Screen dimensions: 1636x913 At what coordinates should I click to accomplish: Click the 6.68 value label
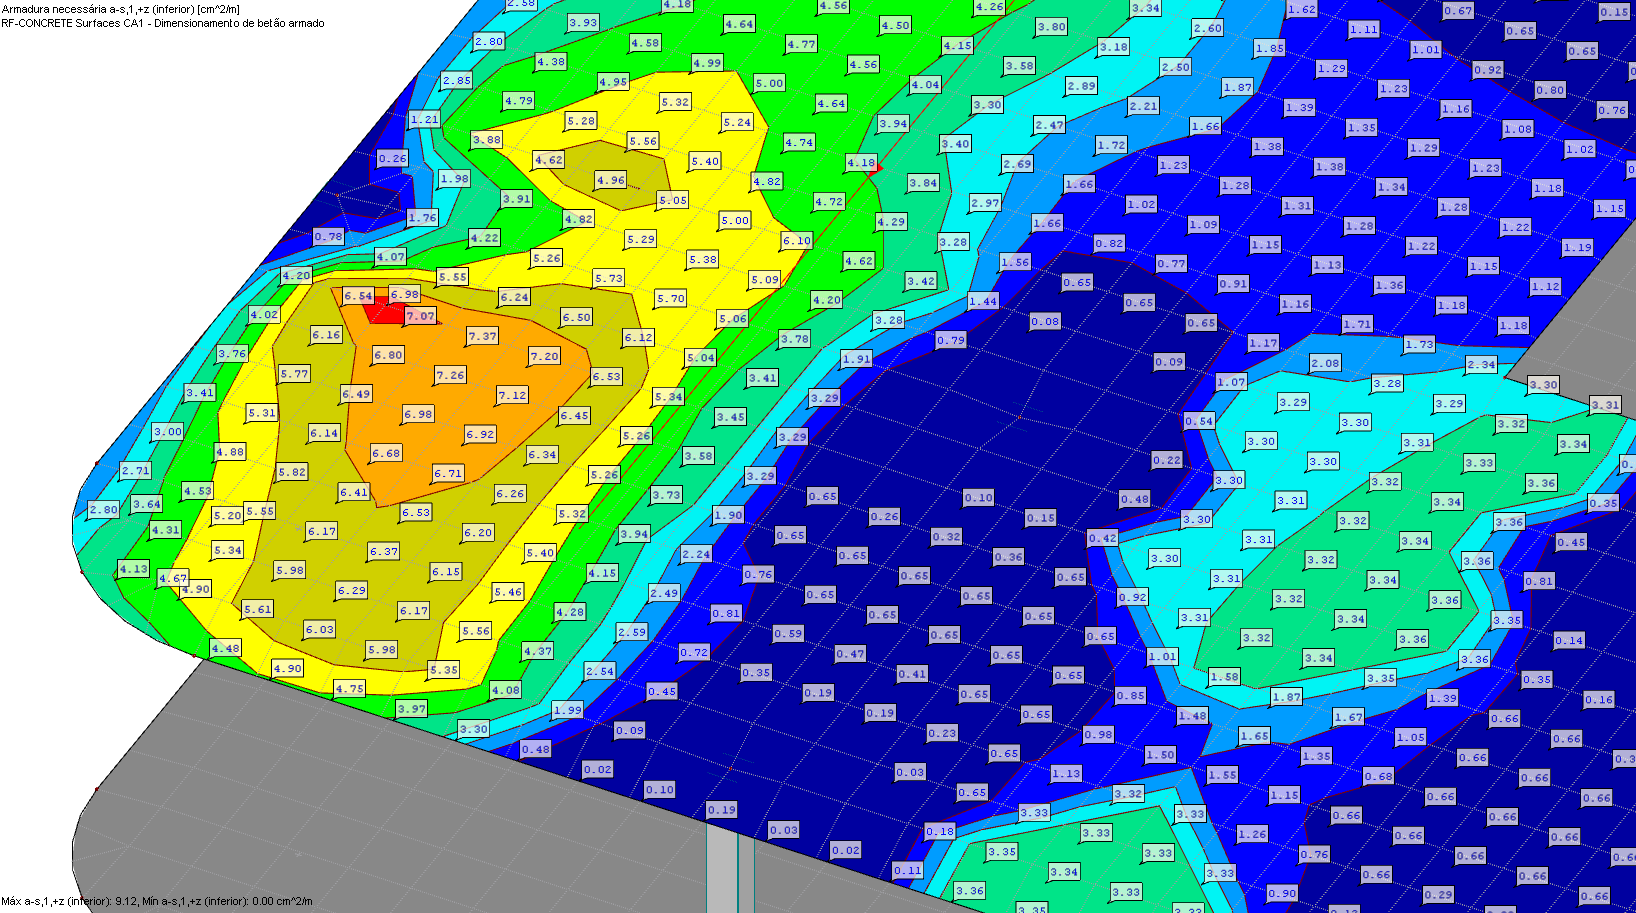click(387, 453)
